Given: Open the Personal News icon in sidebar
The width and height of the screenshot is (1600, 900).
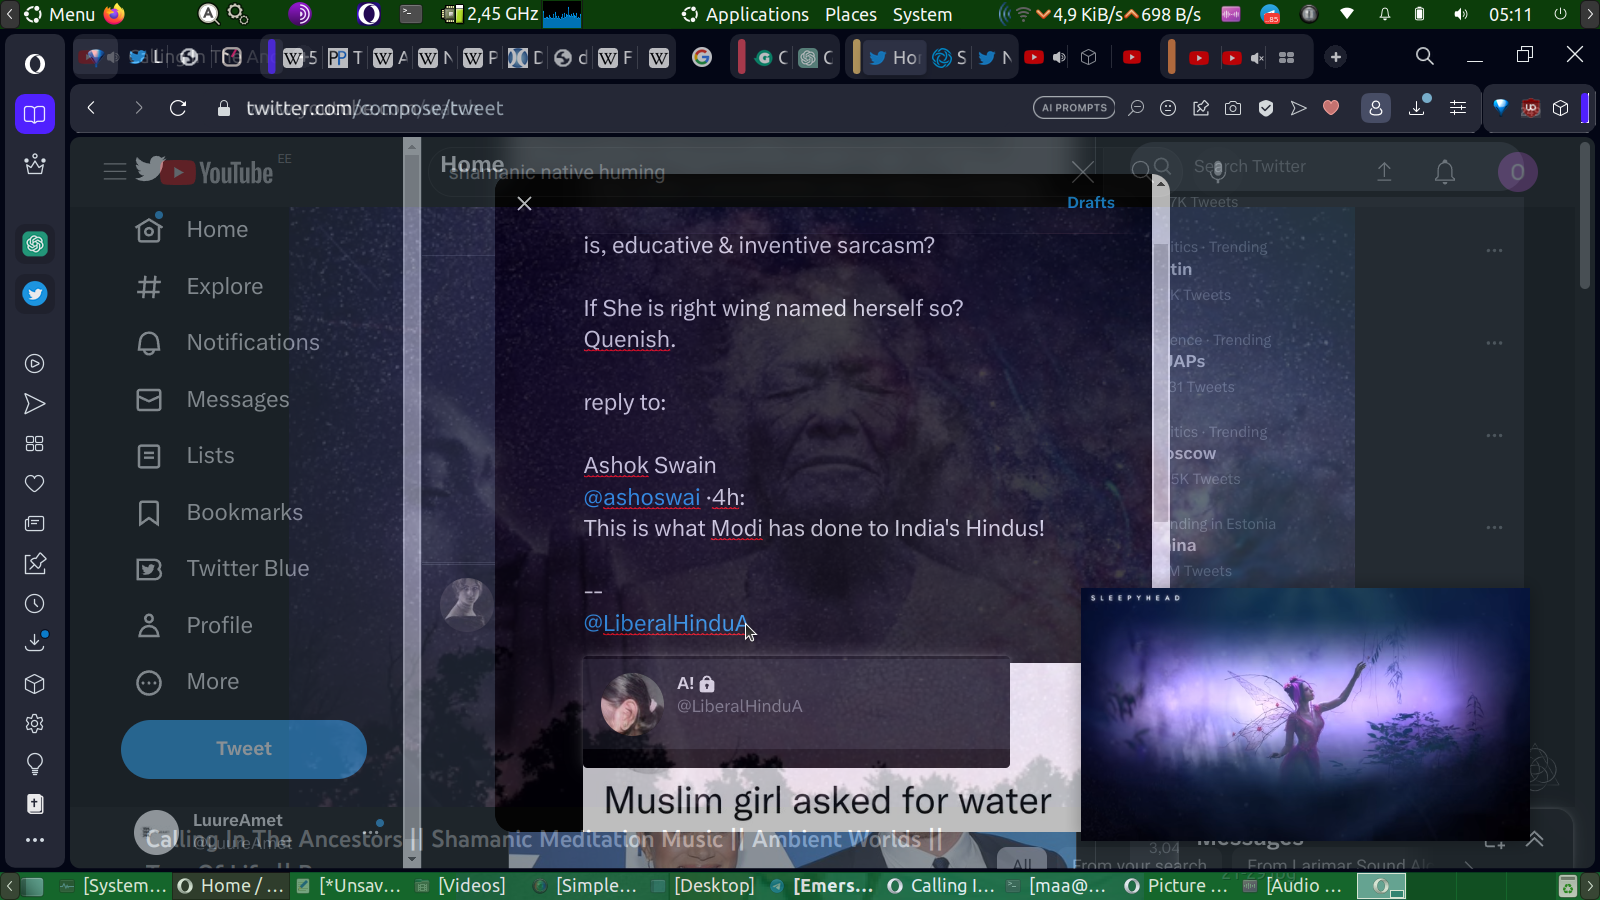Looking at the screenshot, I should [35, 524].
